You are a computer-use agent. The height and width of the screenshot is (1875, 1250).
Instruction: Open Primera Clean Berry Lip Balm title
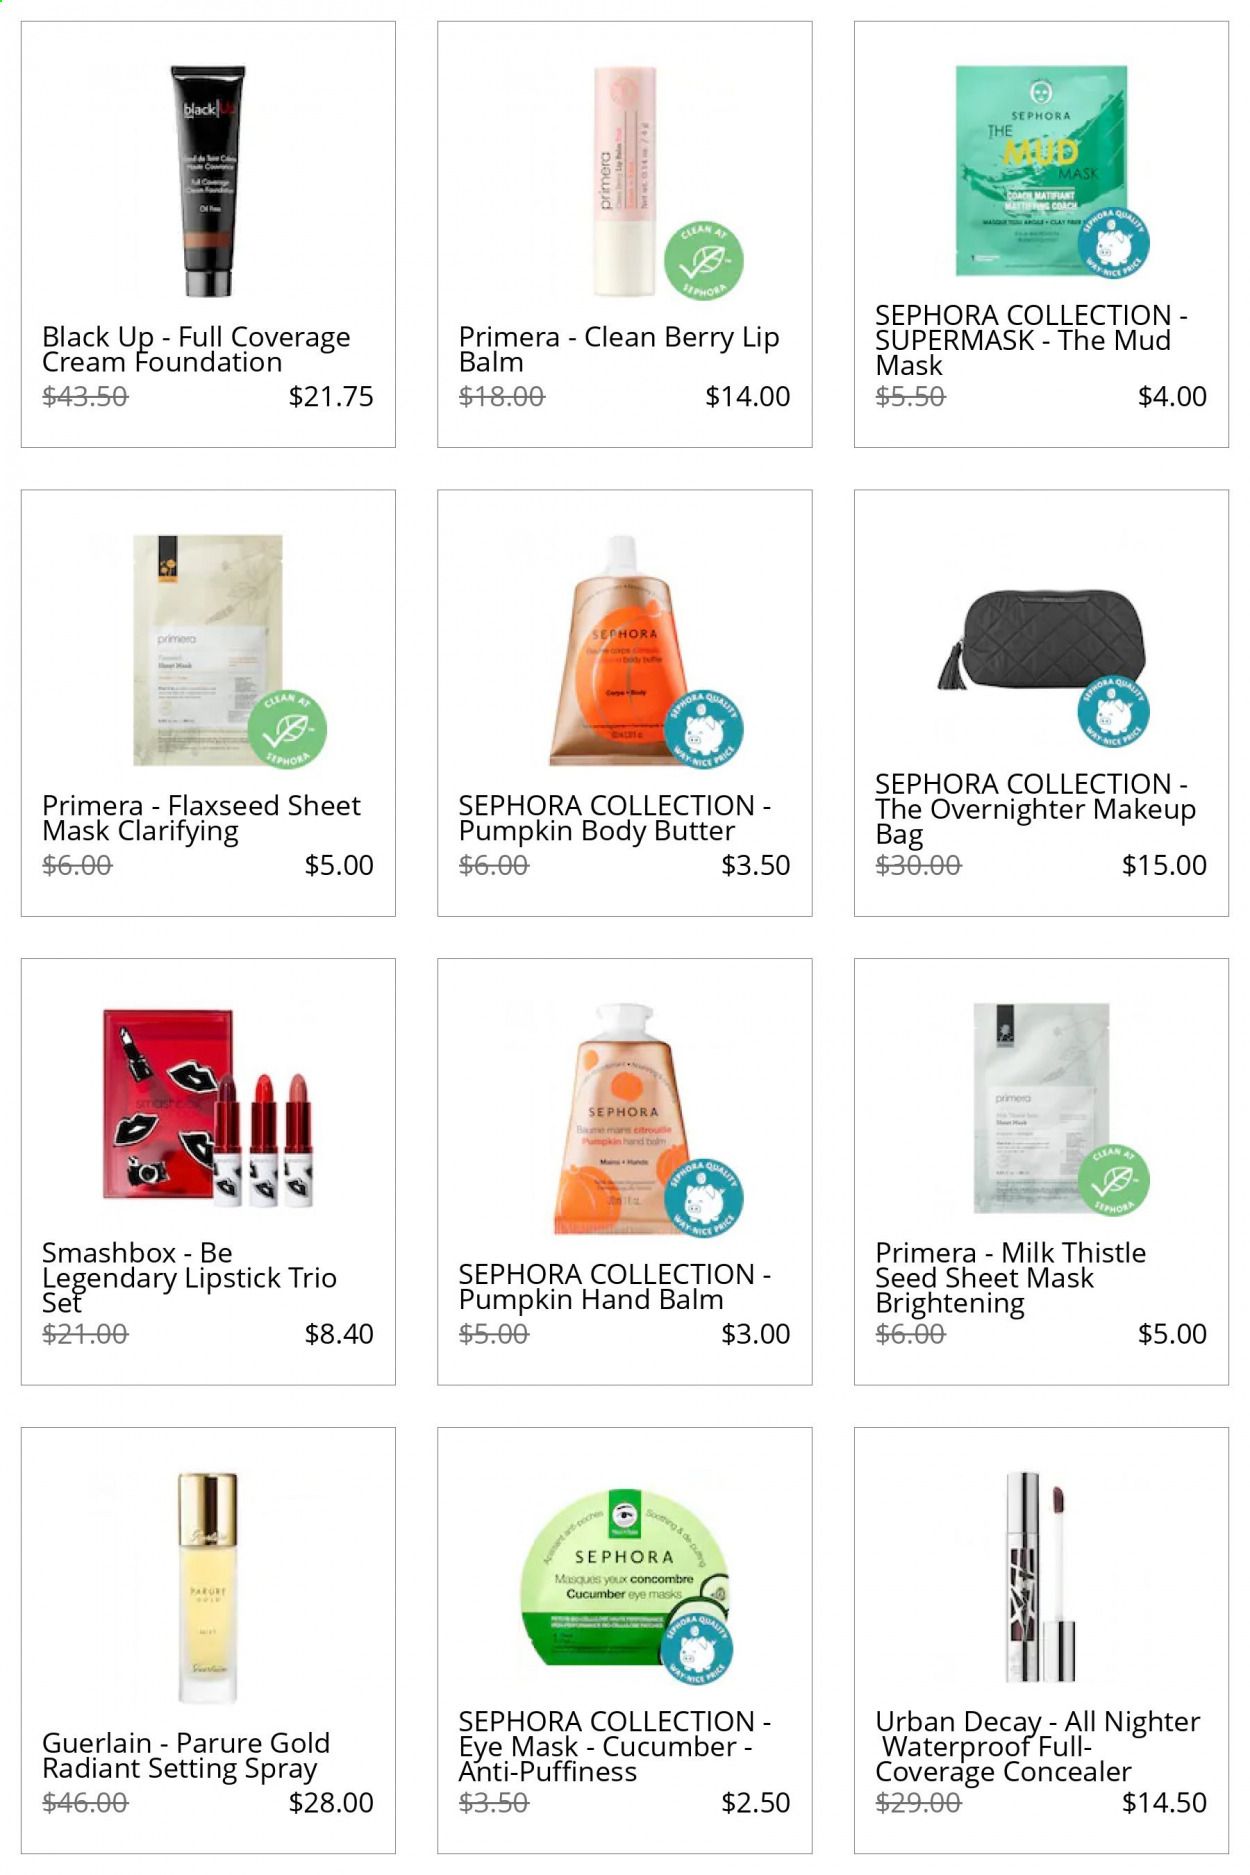point(619,349)
